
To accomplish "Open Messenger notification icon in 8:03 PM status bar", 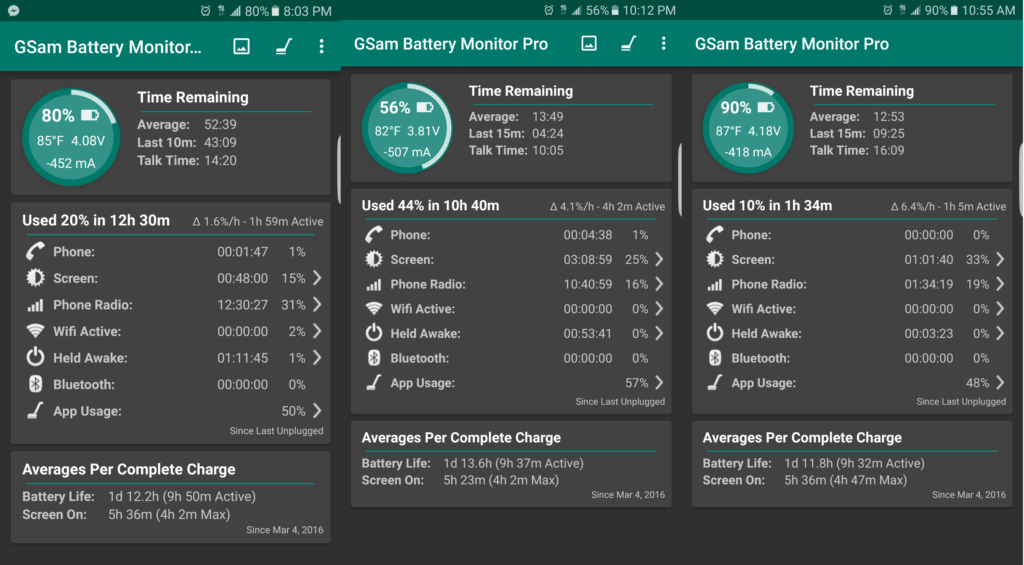I will [13, 10].
